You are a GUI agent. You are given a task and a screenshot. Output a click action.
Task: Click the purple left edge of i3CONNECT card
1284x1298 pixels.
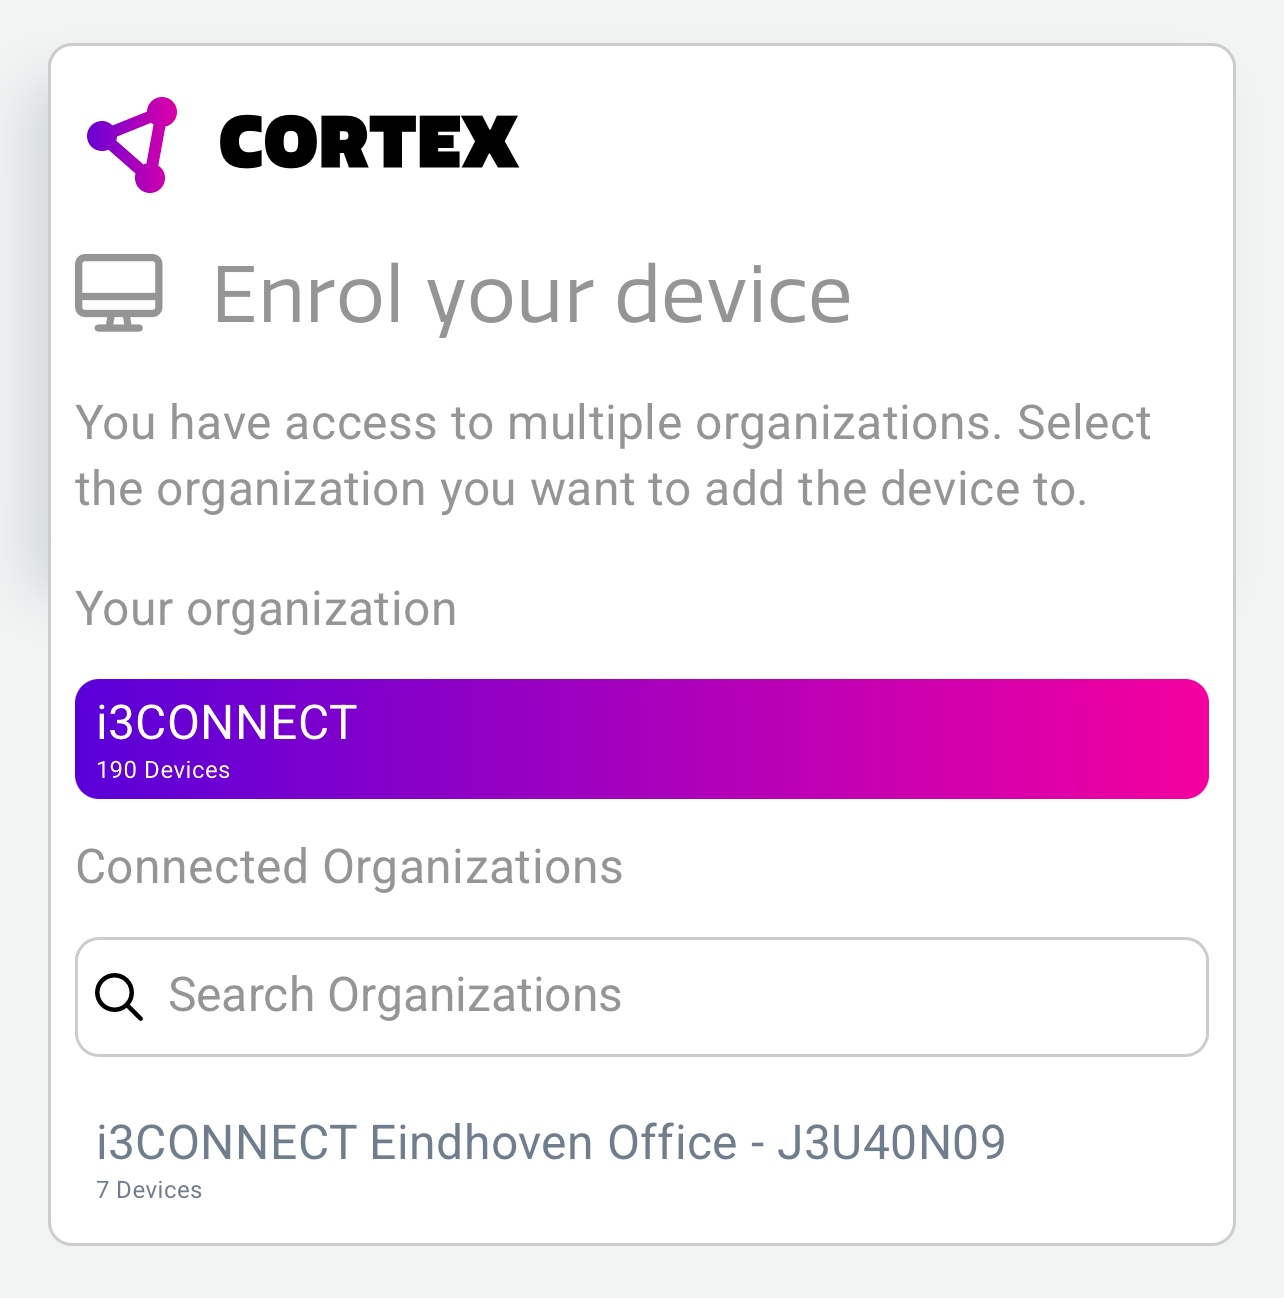point(86,739)
